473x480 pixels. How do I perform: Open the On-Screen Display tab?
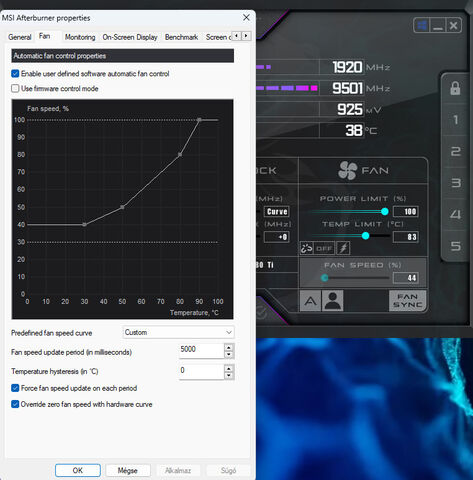pos(130,37)
